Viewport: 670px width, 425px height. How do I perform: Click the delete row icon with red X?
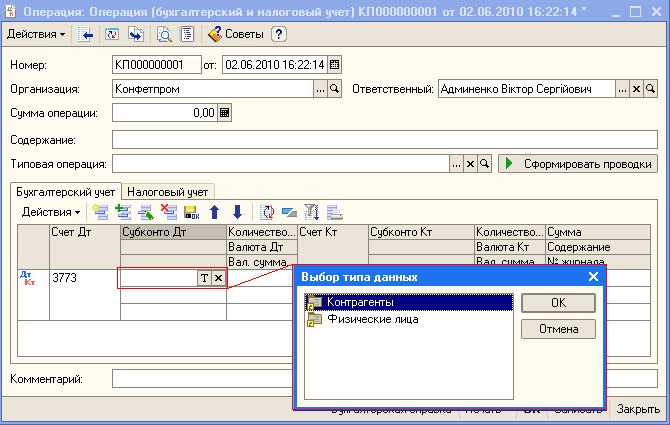pos(168,212)
